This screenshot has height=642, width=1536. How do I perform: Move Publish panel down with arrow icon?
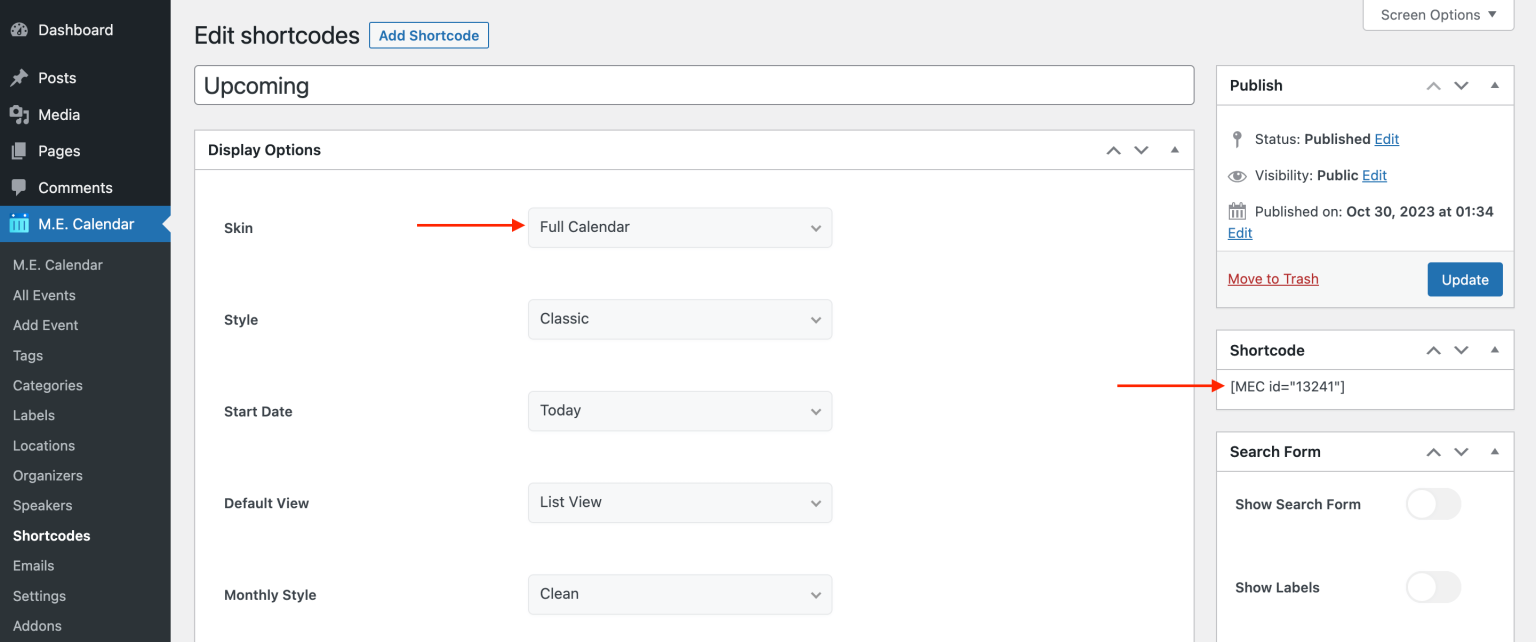1461,86
